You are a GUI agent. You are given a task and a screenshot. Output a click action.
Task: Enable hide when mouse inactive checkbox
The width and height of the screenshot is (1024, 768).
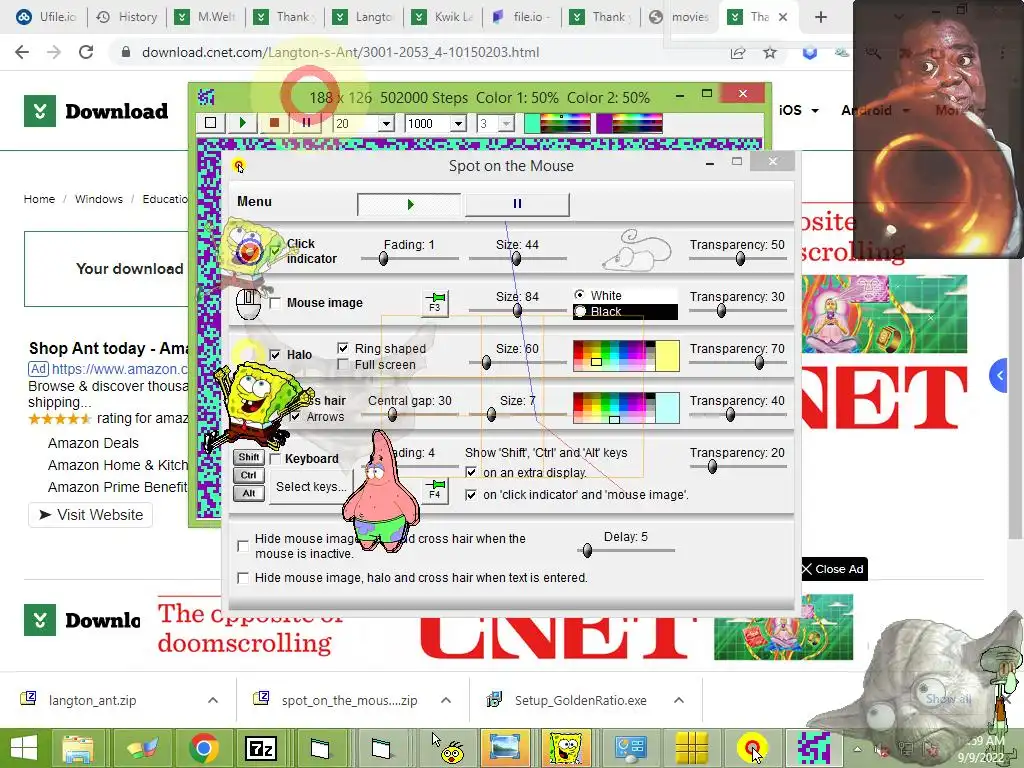[243, 546]
